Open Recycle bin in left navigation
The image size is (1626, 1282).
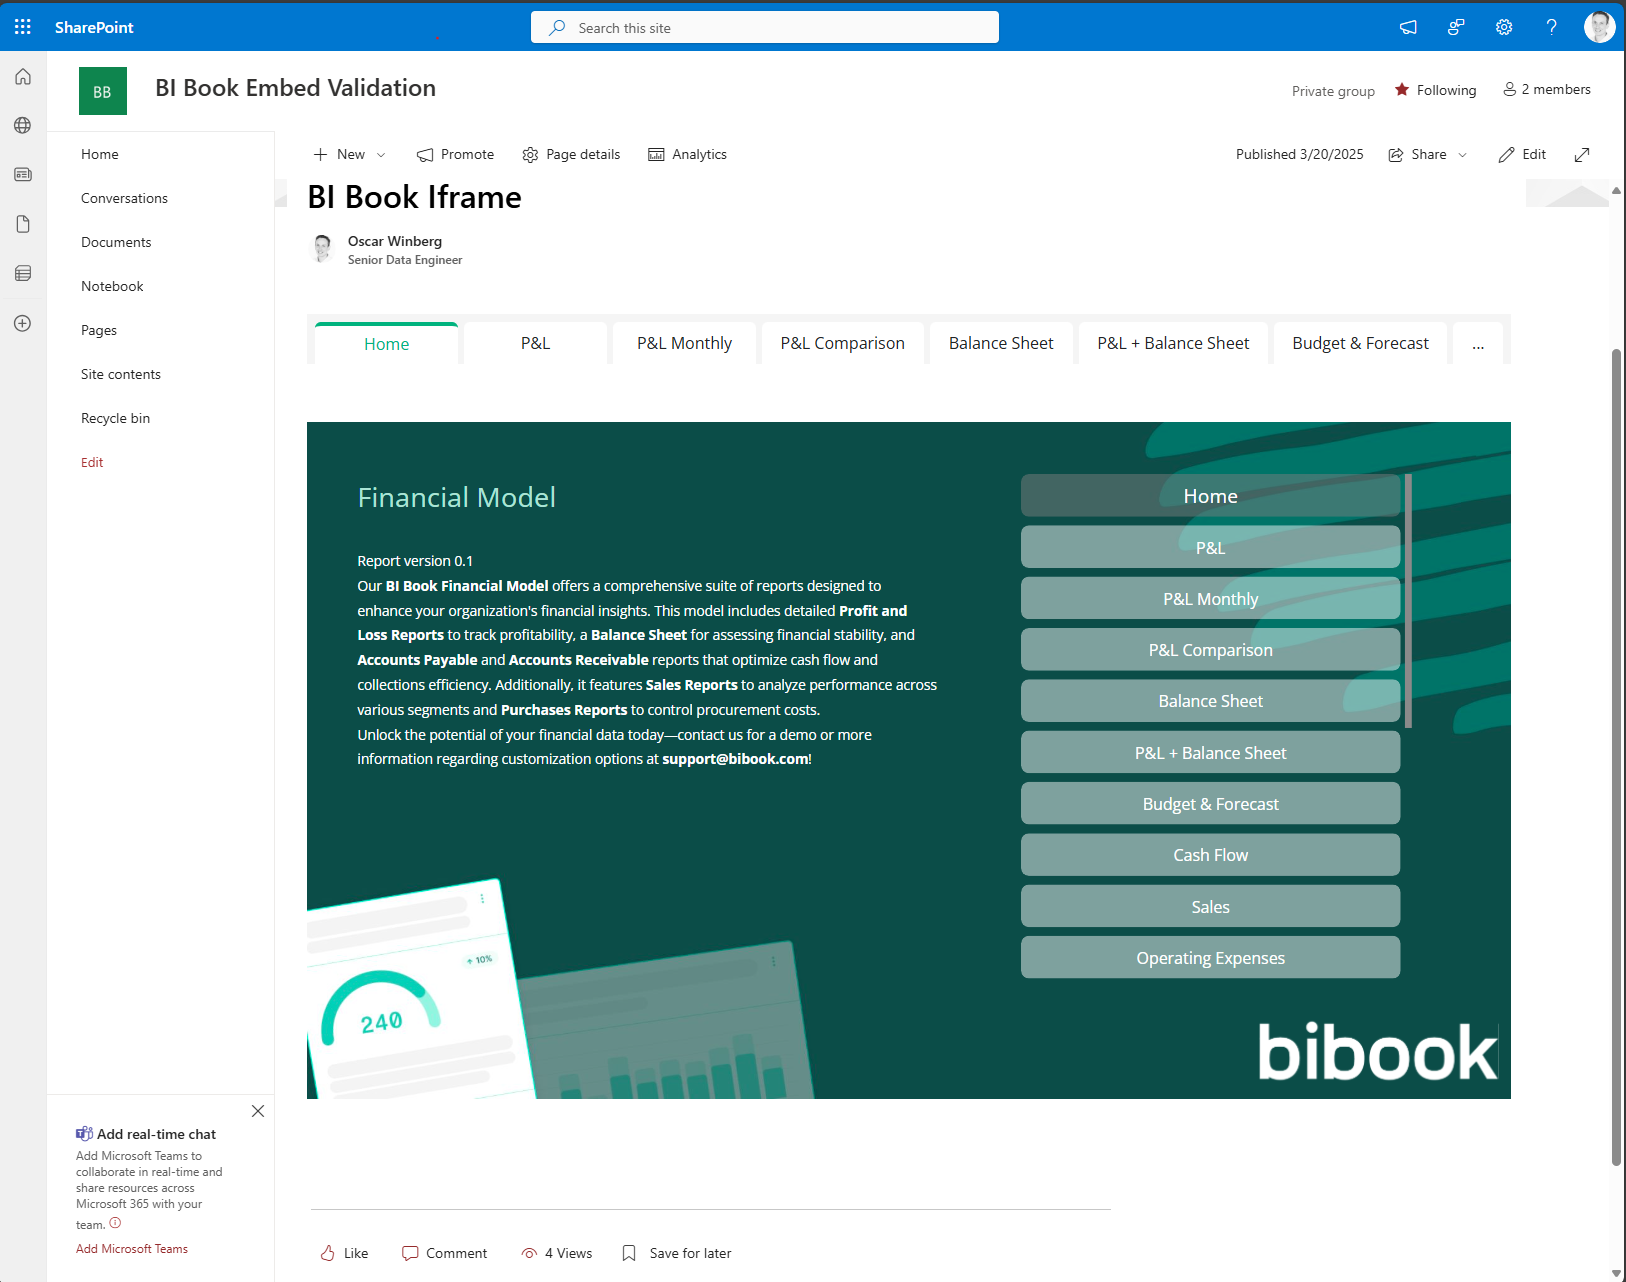(115, 418)
